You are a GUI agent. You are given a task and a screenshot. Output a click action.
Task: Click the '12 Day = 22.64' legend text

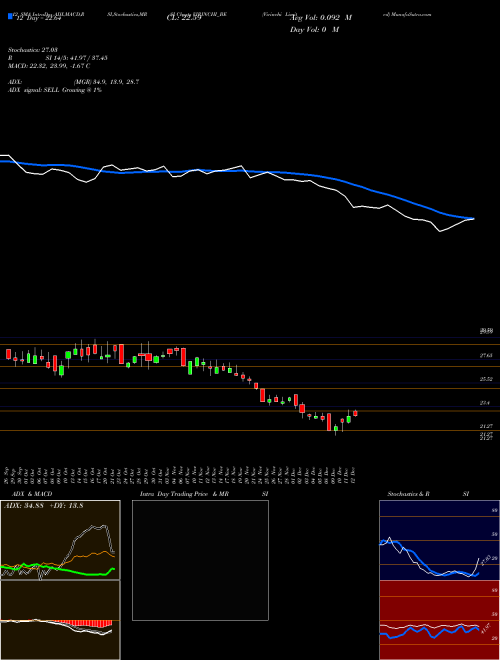point(39,18)
